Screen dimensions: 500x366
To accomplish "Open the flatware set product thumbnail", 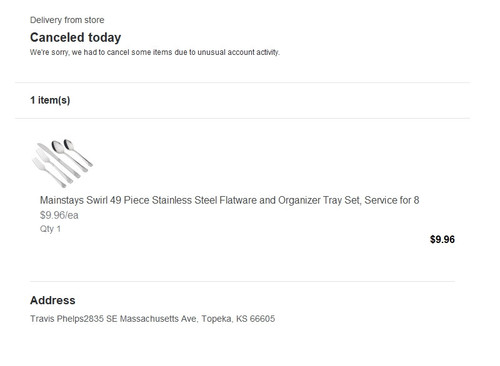I will click(62, 163).
